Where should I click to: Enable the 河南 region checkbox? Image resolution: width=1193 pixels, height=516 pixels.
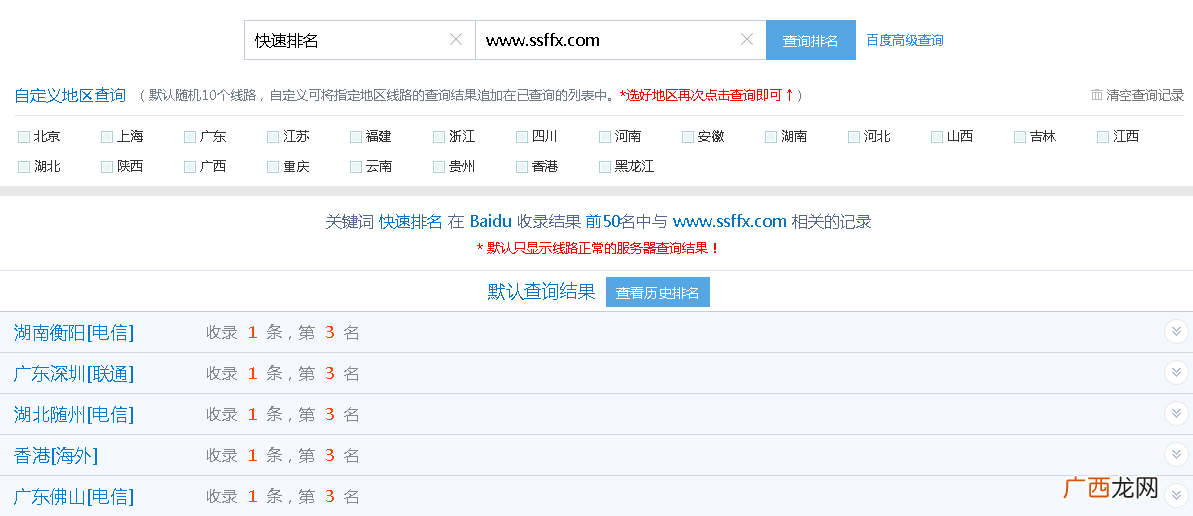point(604,137)
